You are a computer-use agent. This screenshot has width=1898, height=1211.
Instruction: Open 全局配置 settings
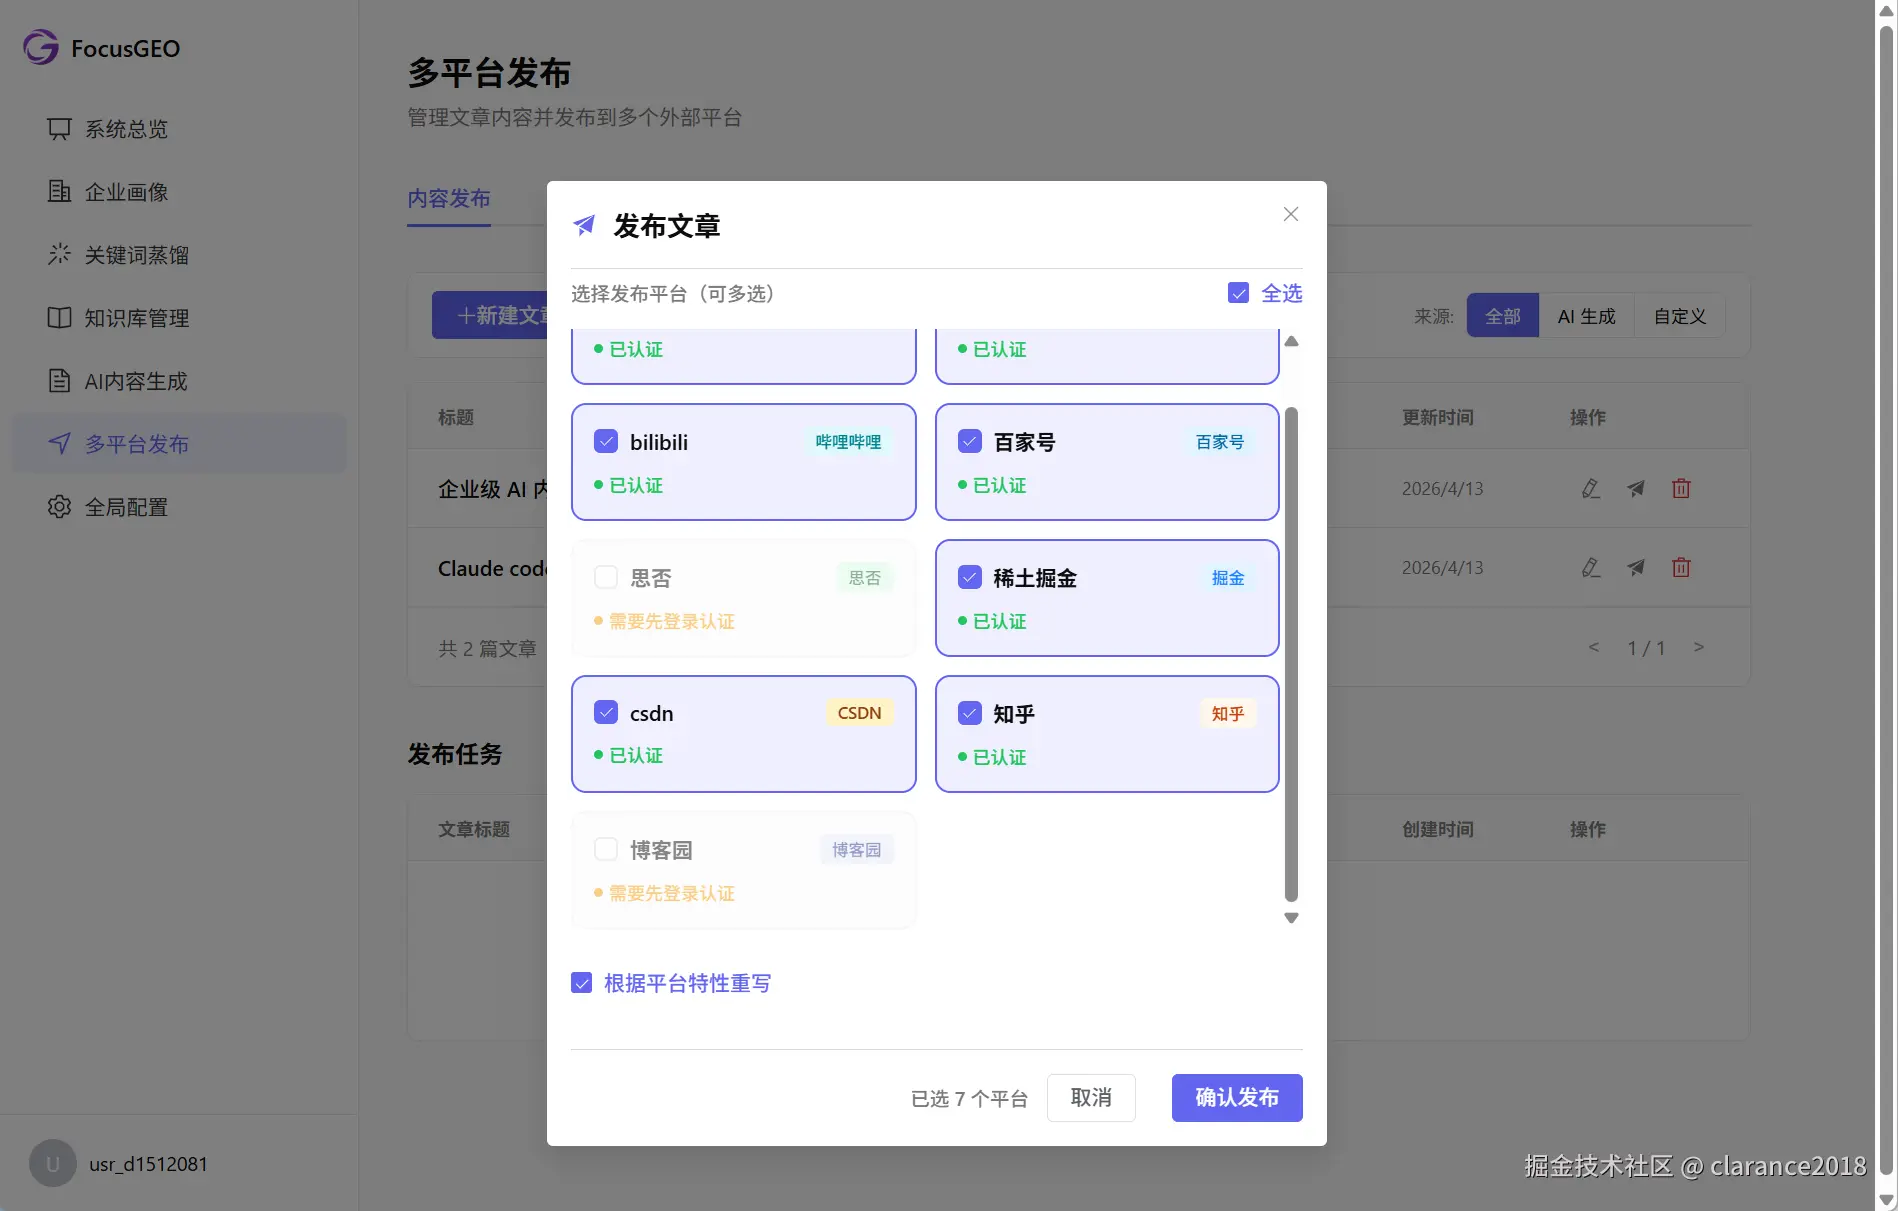point(124,507)
